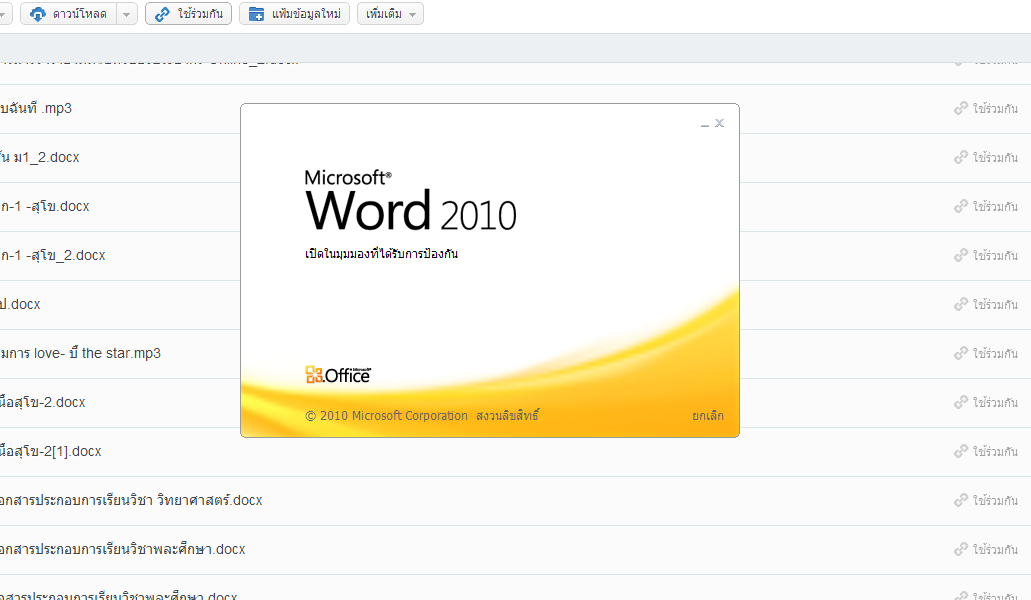Open the love- บี้ the star.mp3 file
Screen dimensions: 1031x600
(x=80, y=353)
